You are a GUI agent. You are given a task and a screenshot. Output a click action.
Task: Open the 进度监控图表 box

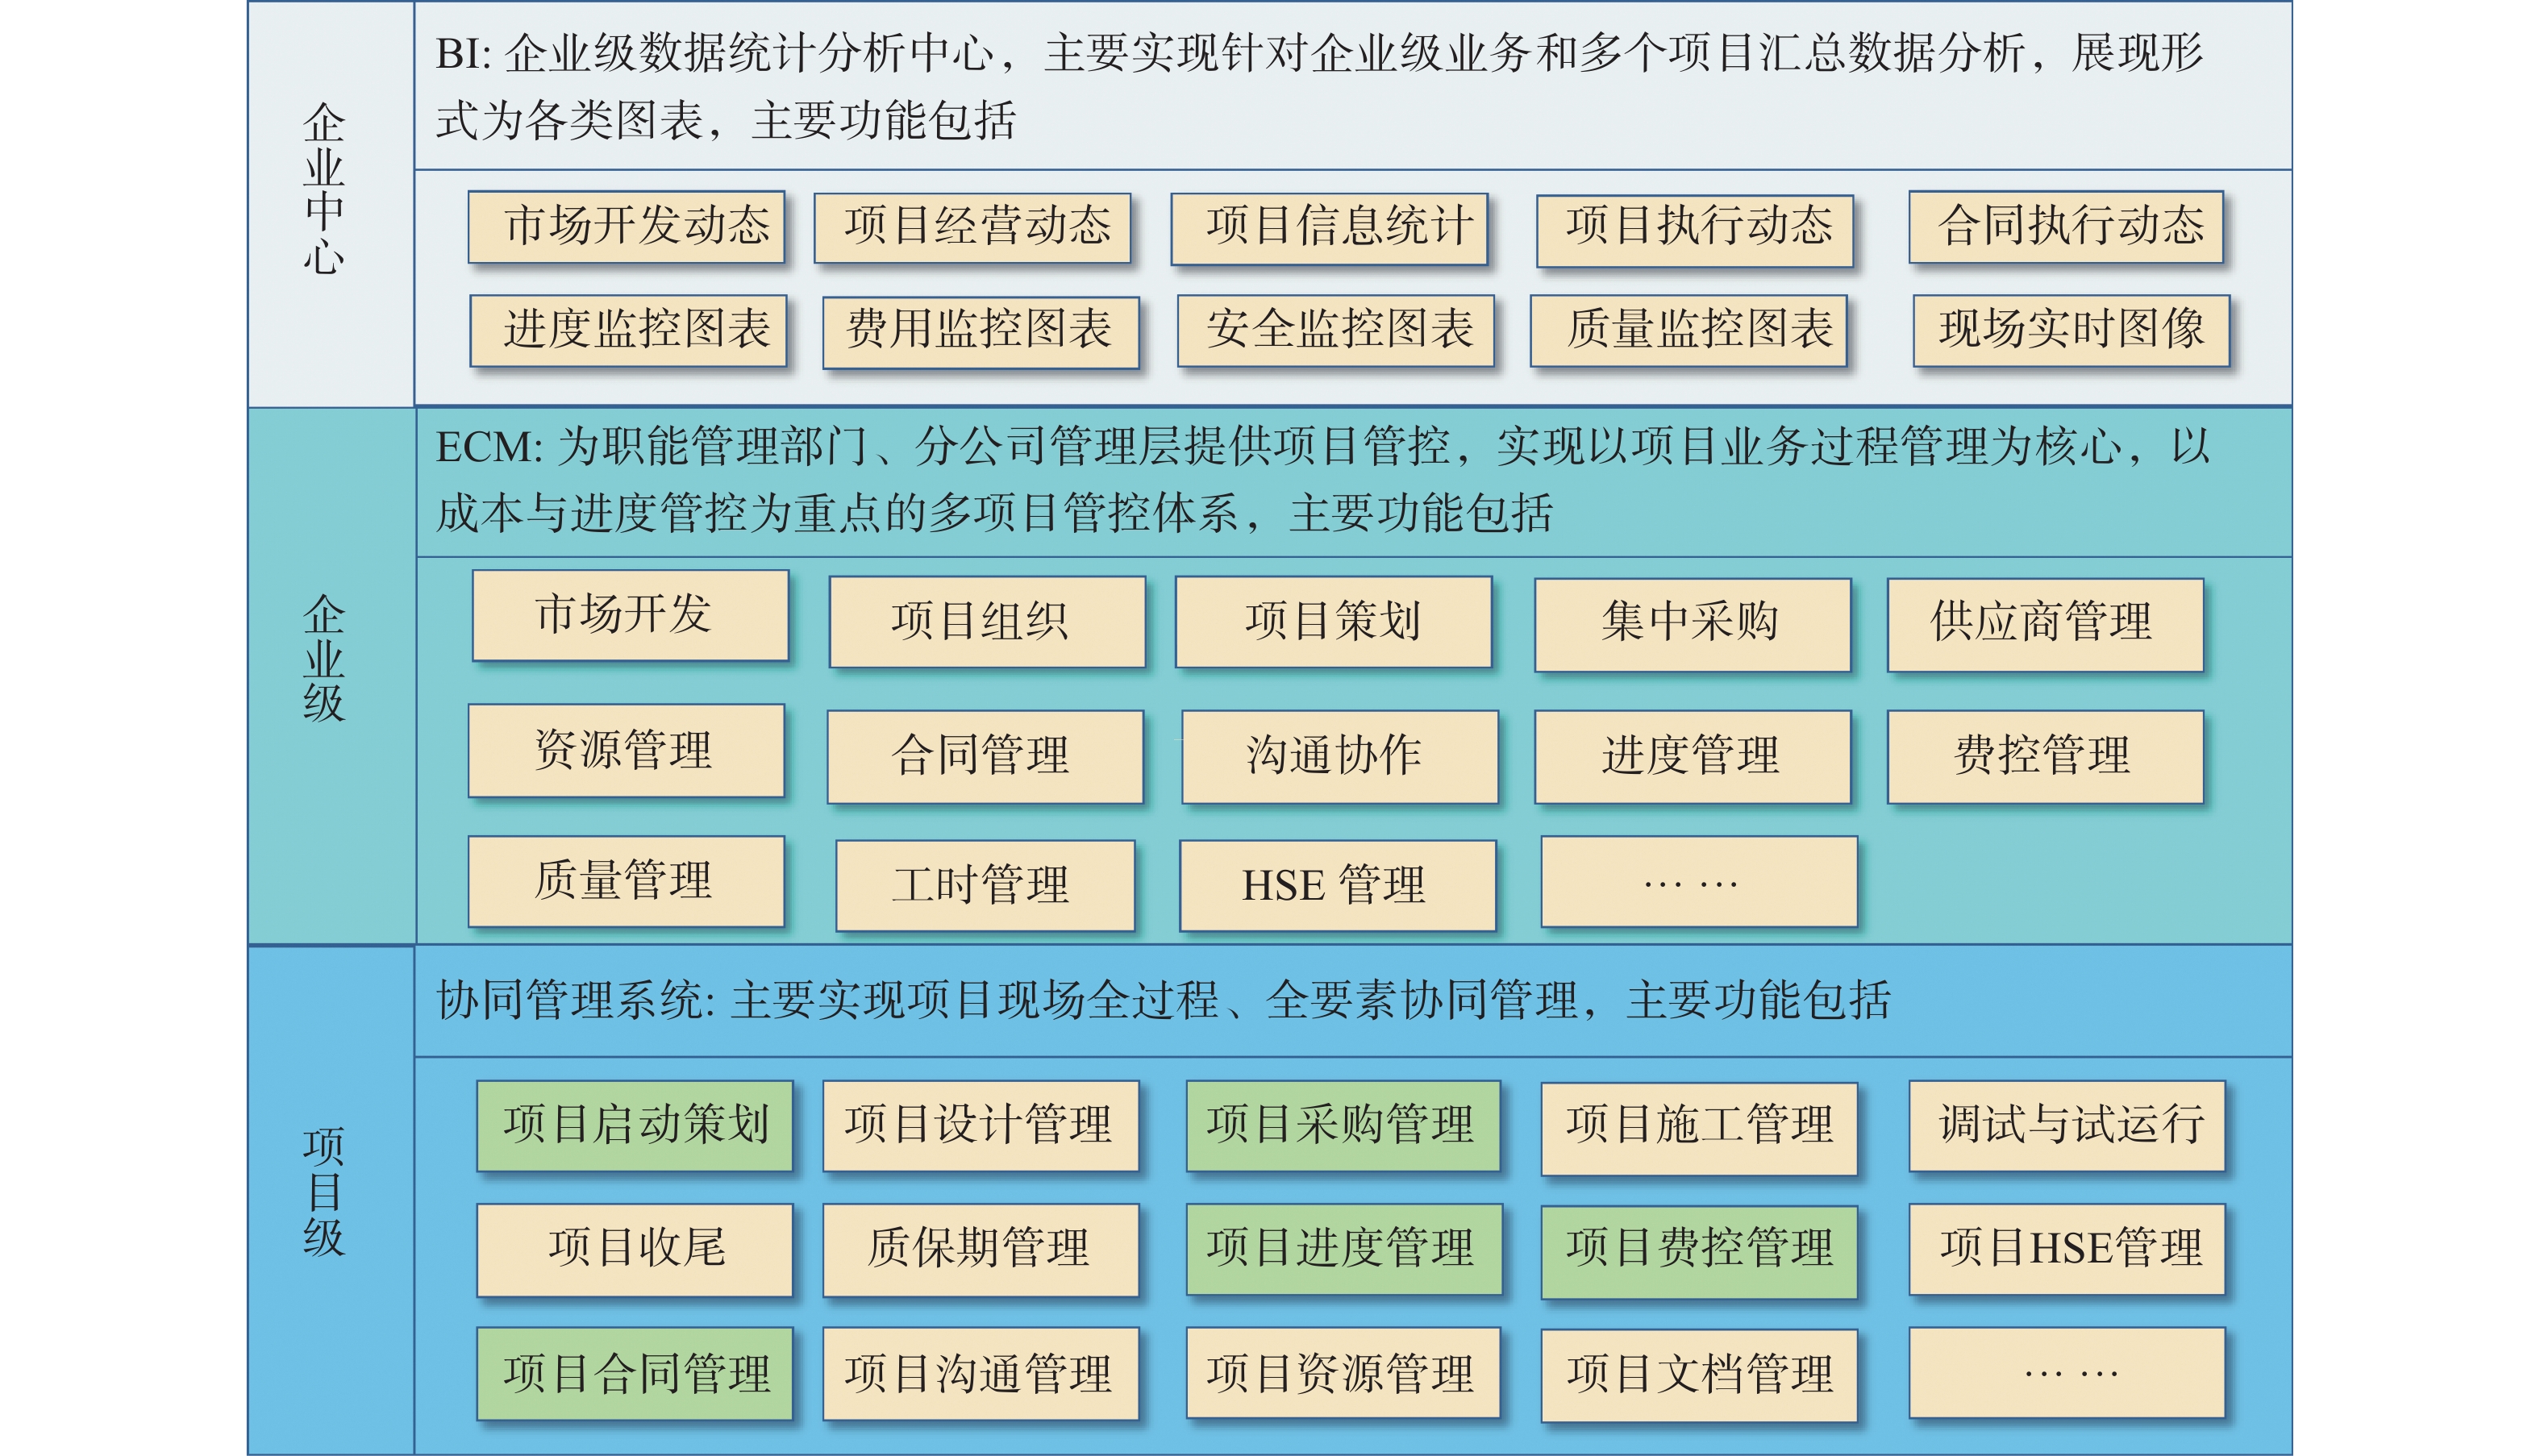pyautogui.click(x=629, y=331)
